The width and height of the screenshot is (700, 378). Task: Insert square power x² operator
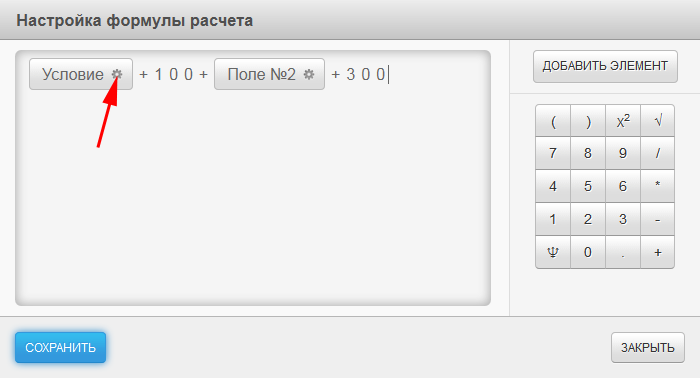click(x=623, y=120)
